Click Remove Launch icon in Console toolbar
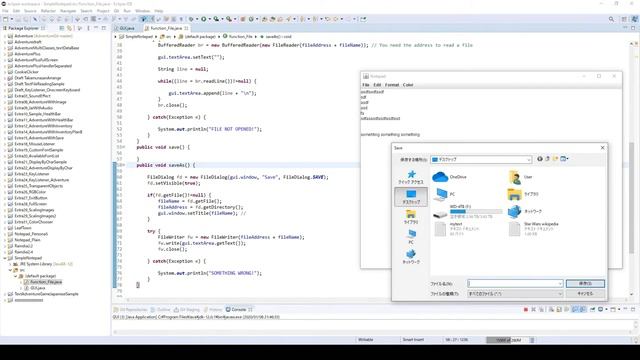The width and height of the screenshot is (640, 360). pyautogui.click(x=533, y=310)
